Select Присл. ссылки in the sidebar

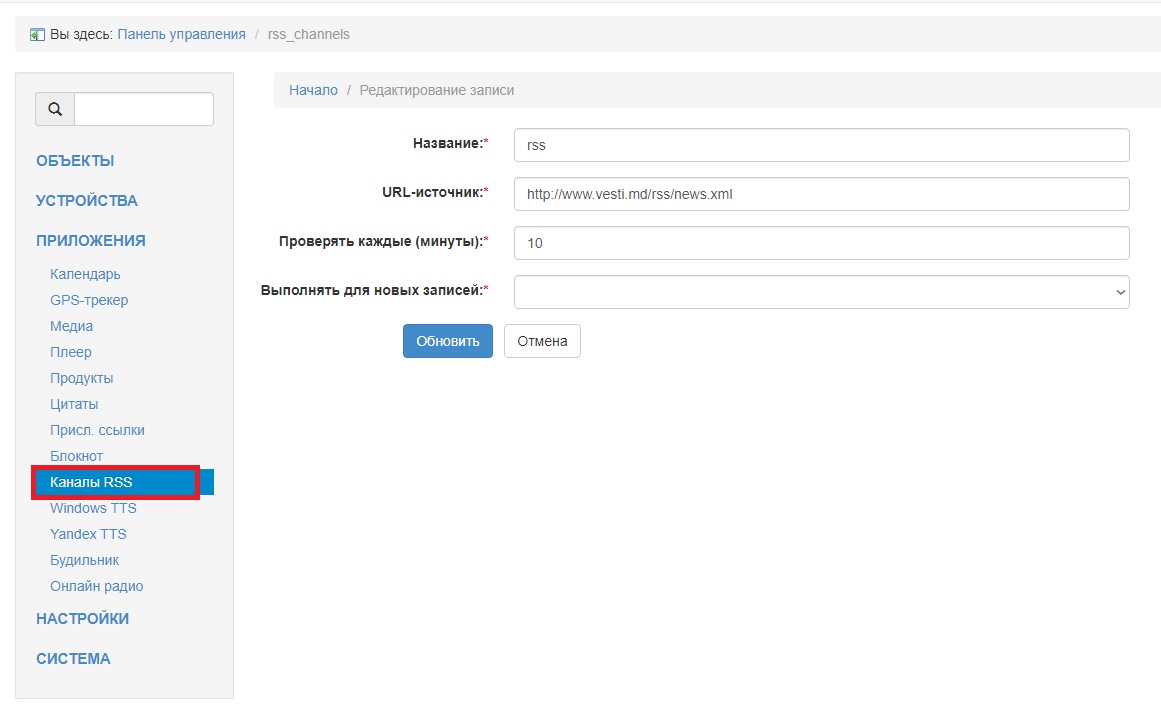click(x=97, y=429)
